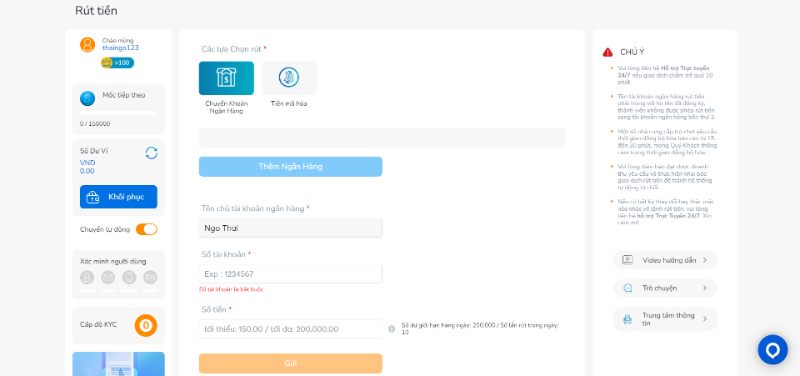
Task: Click the globe icon beside Mốc tiếp theo
Action: 87,98
